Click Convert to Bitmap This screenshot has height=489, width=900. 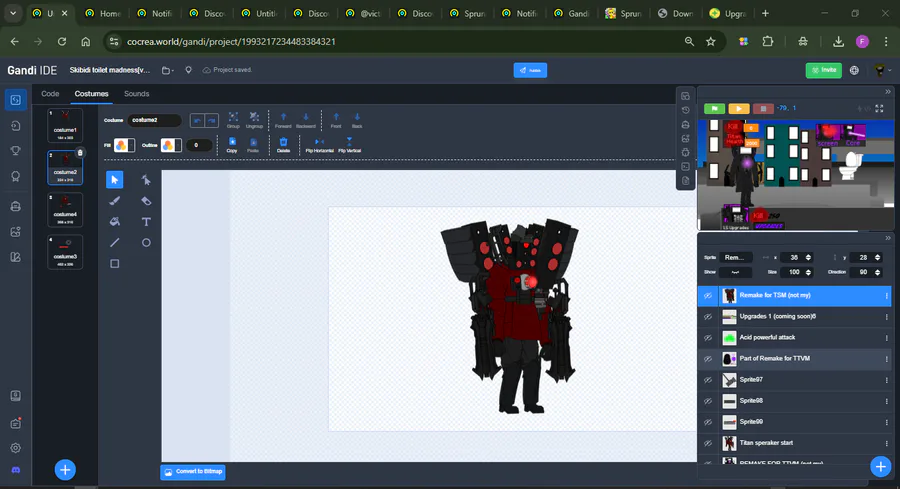tap(193, 472)
